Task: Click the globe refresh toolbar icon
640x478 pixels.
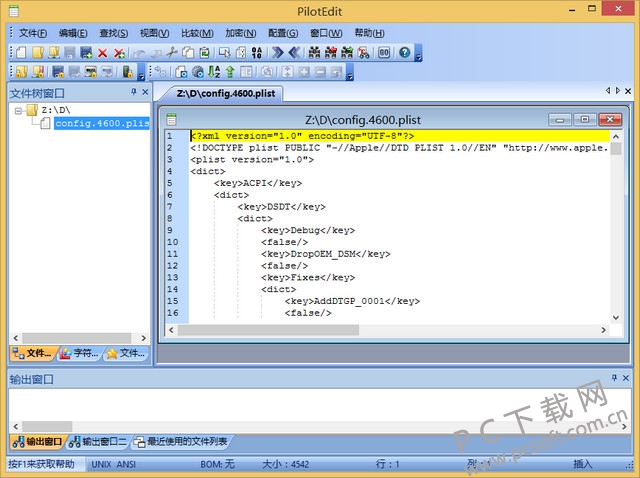Action: 198,72
